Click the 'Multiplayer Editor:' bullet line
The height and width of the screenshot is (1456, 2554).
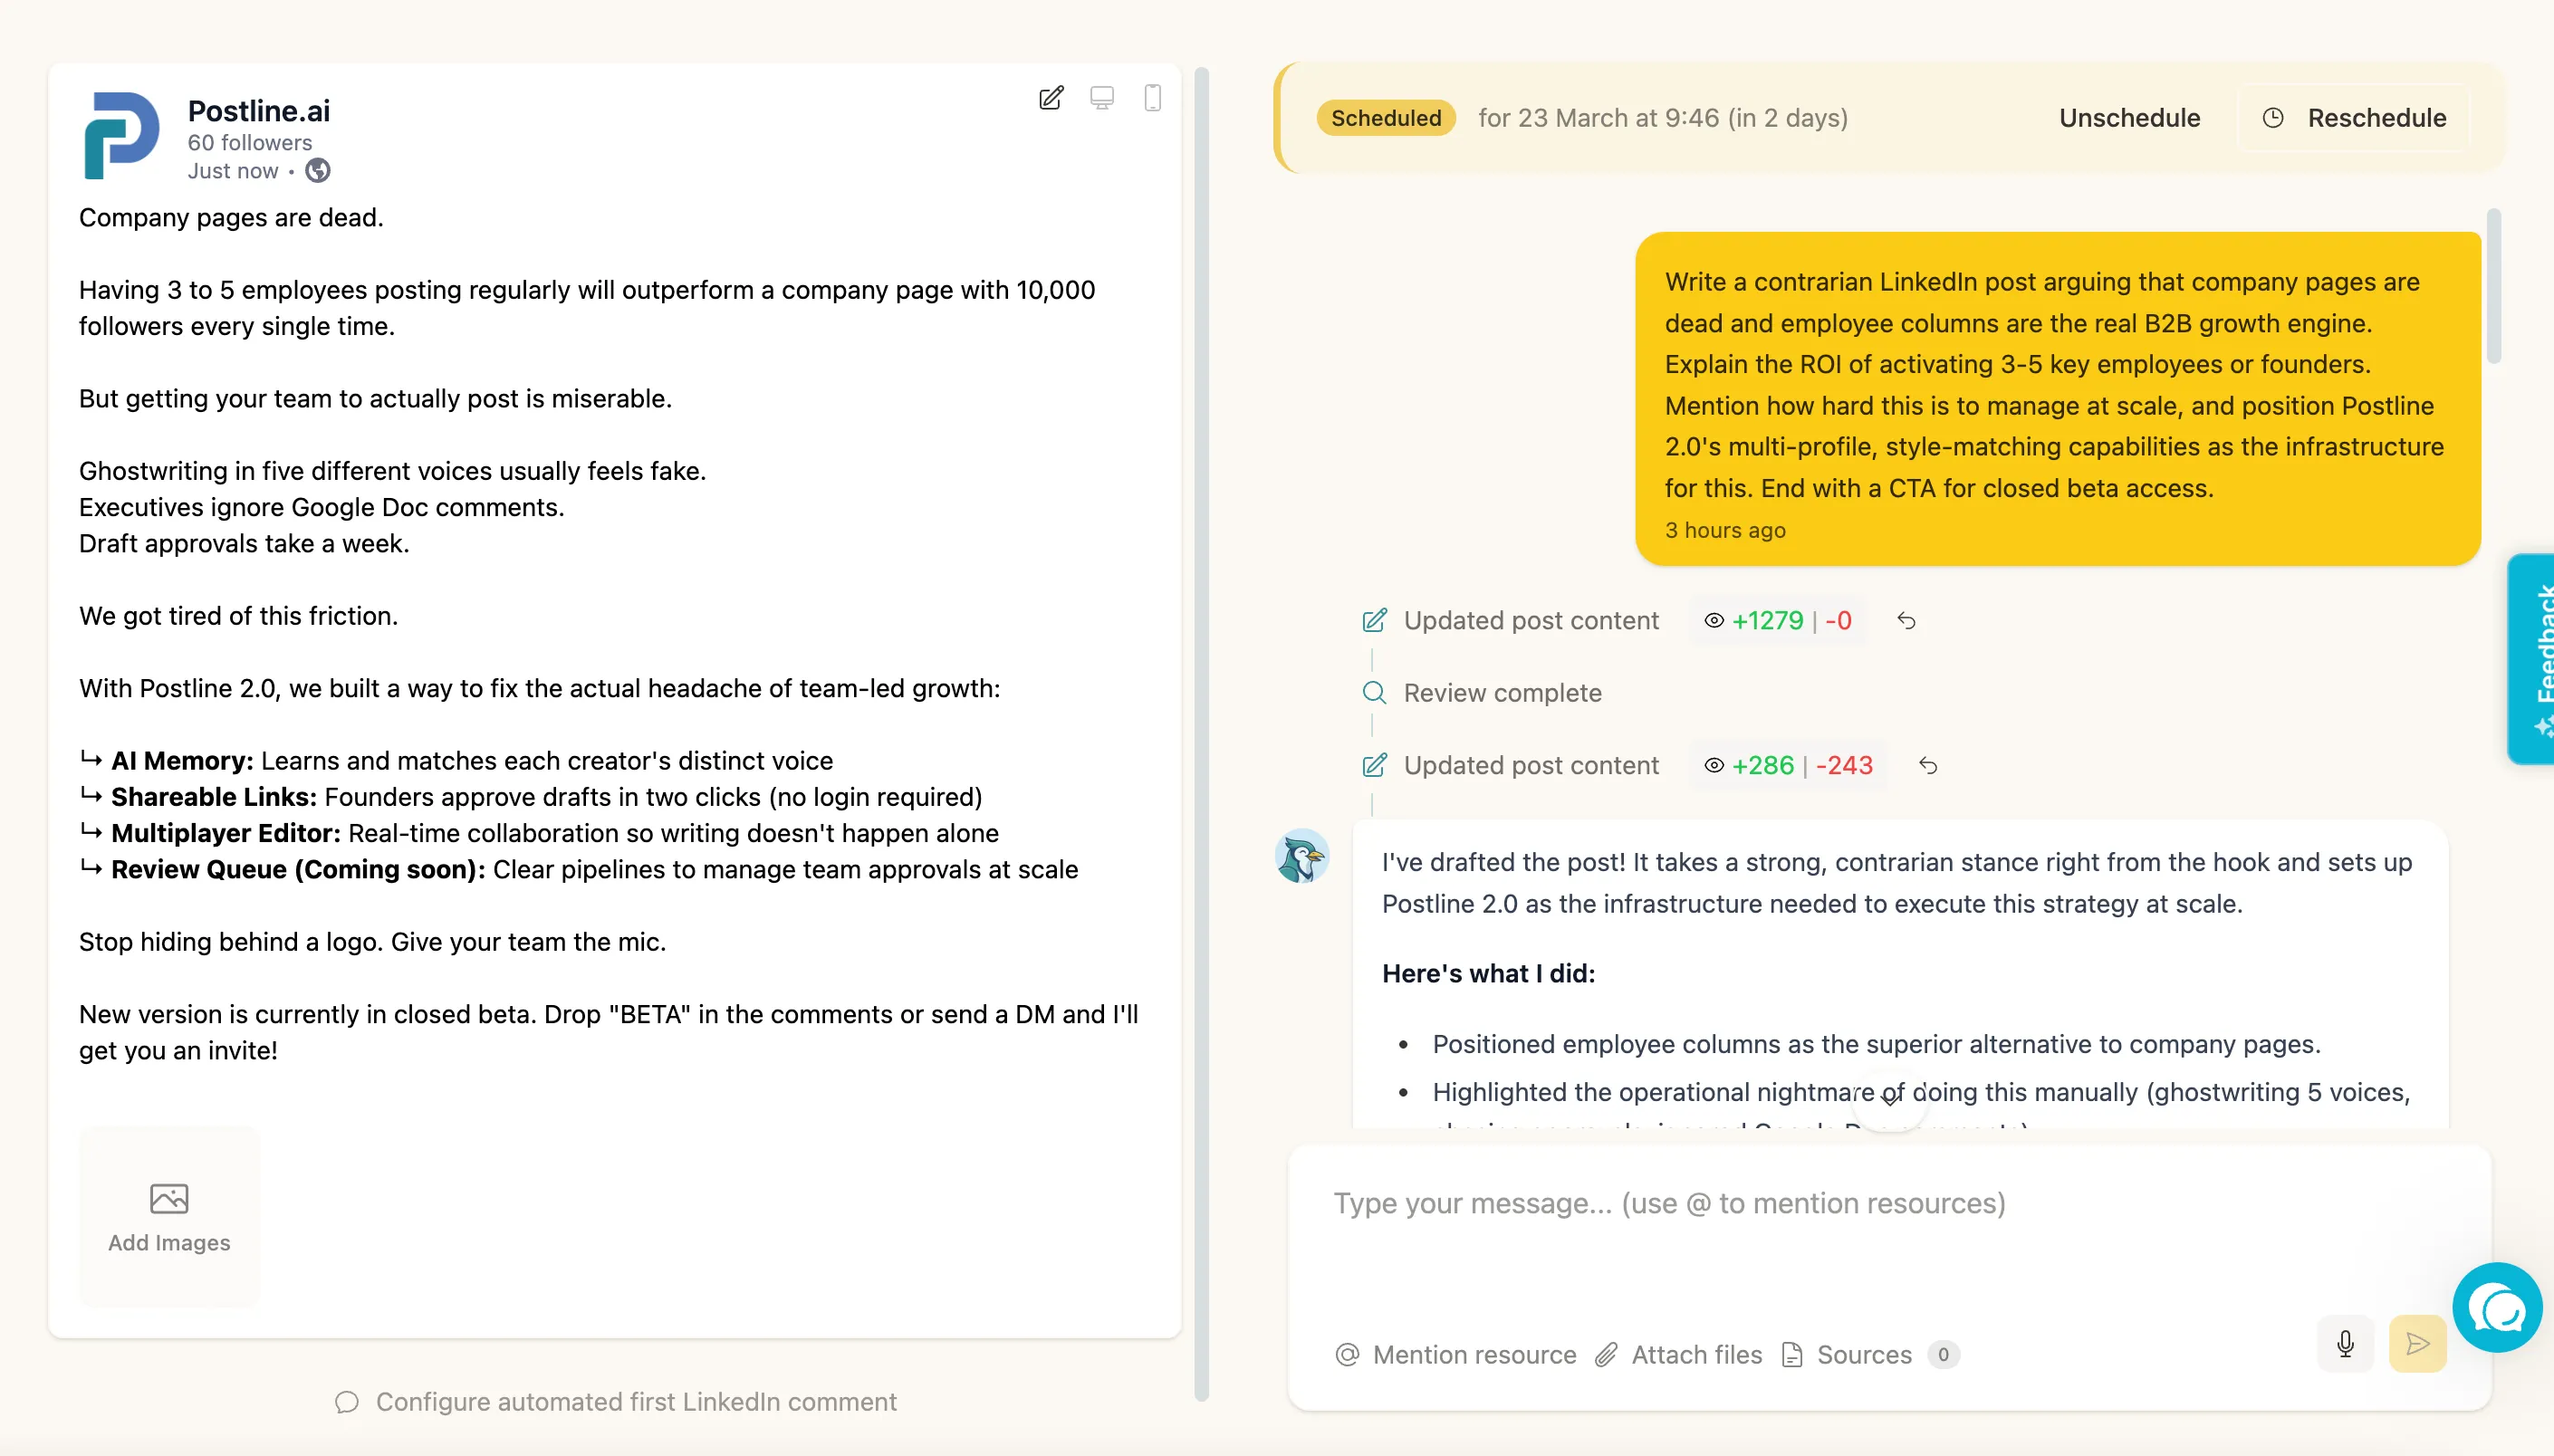pyautogui.click(x=539, y=833)
